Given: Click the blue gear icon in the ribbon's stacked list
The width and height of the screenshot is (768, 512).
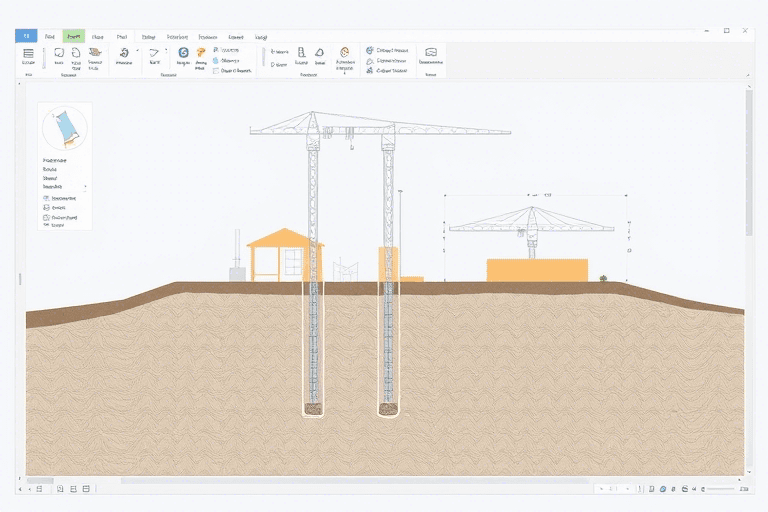Looking at the screenshot, I should pyautogui.click(x=370, y=50).
